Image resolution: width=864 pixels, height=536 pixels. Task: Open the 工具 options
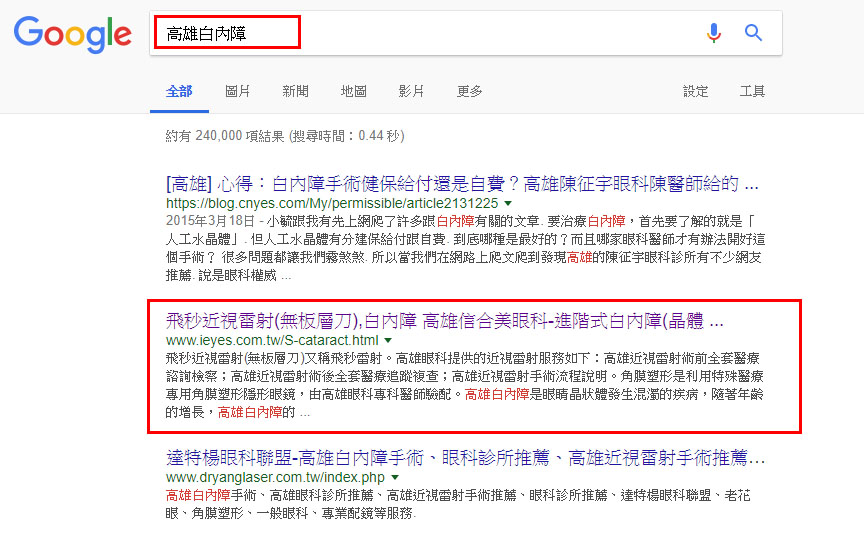[x=752, y=91]
